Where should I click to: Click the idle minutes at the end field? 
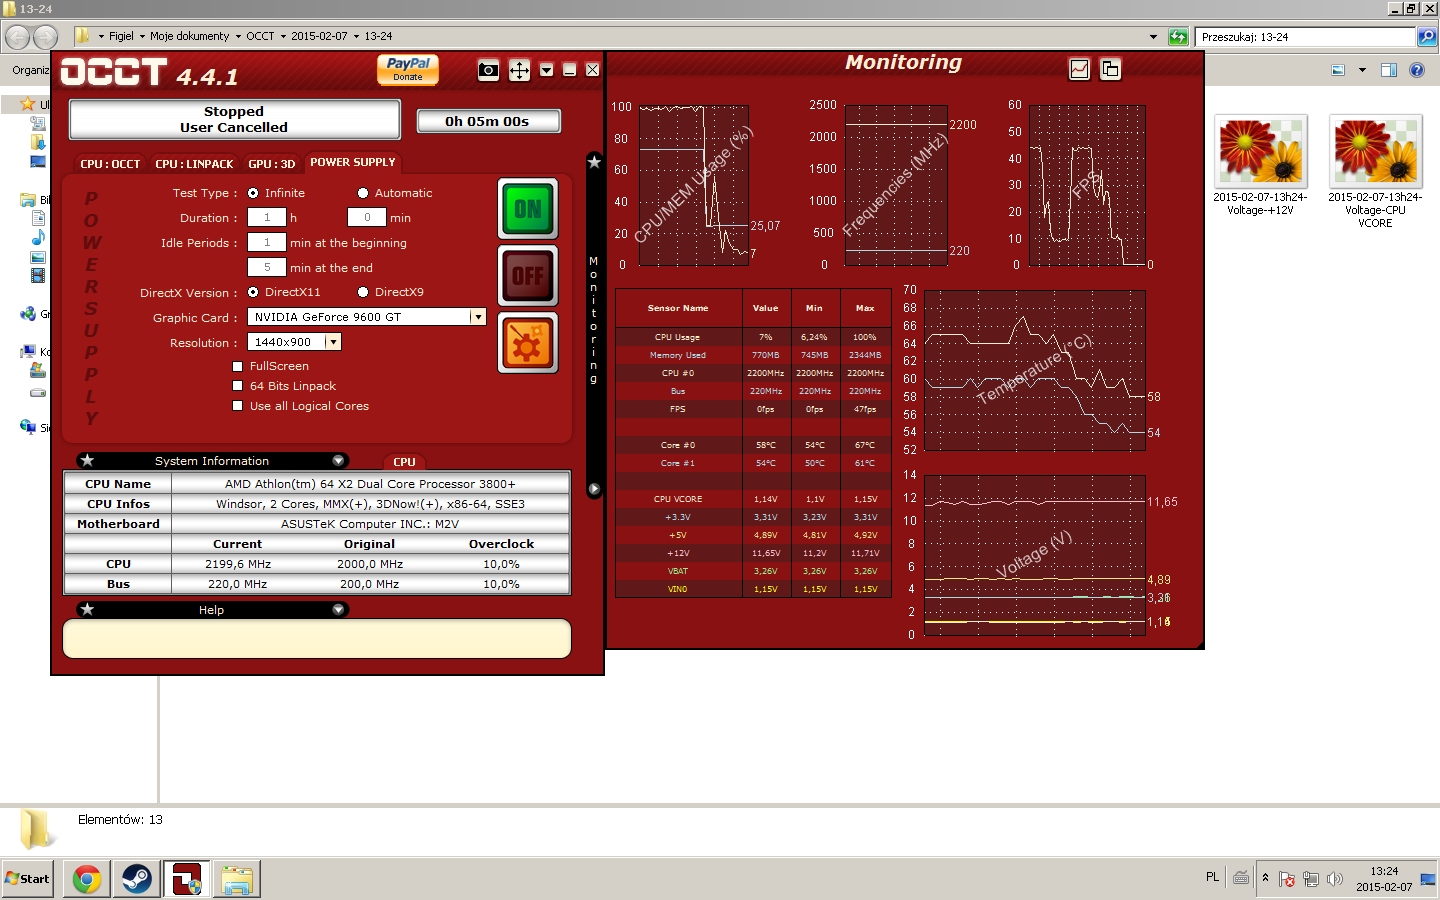[267, 267]
